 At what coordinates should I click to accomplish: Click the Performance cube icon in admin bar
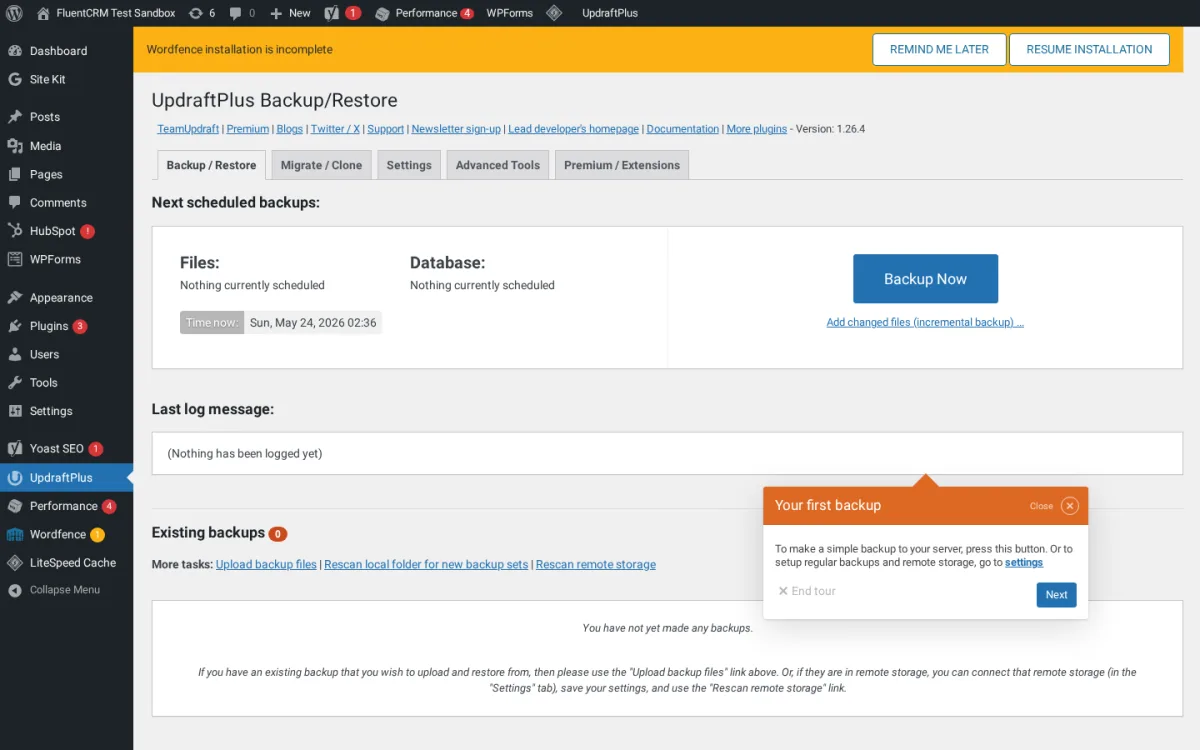click(382, 13)
